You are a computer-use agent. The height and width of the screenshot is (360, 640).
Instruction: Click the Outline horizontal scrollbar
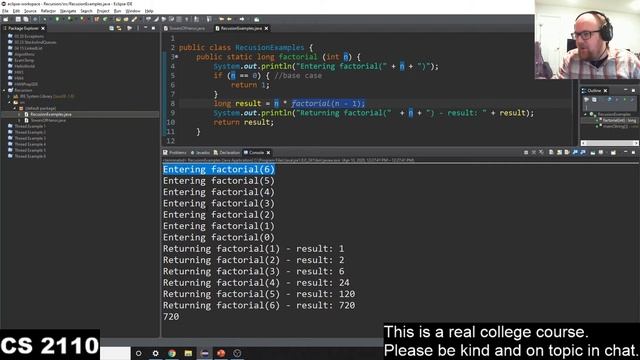pyautogui.click(x=609, y=143)
